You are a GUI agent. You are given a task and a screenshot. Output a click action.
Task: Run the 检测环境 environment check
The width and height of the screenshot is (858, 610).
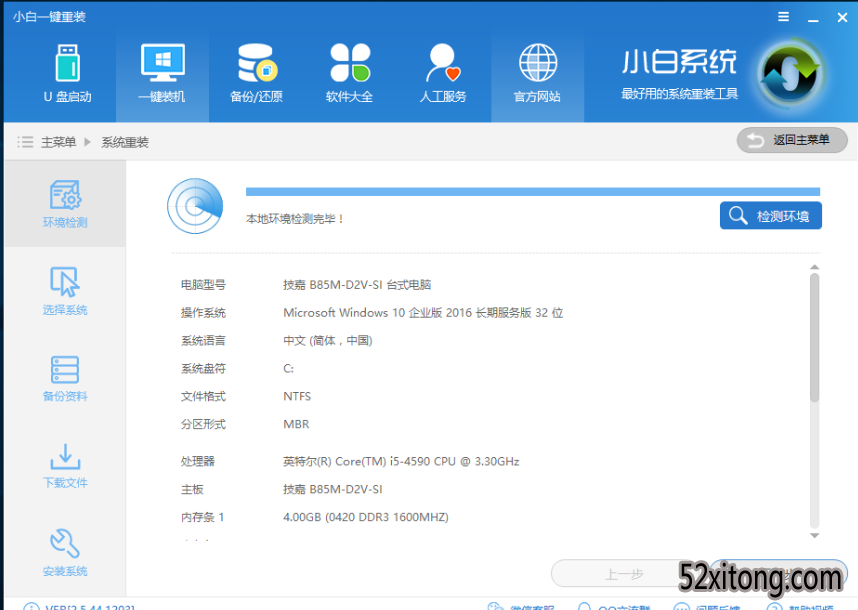click(x=770, y=216)
